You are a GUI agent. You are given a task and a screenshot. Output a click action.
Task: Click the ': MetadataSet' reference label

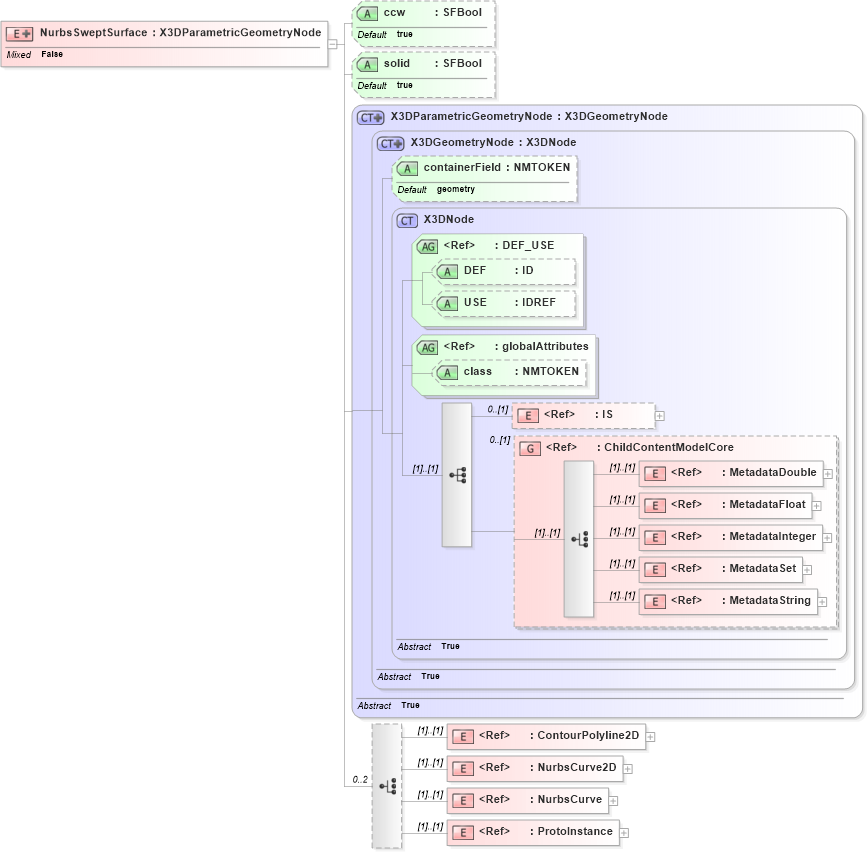759,568
